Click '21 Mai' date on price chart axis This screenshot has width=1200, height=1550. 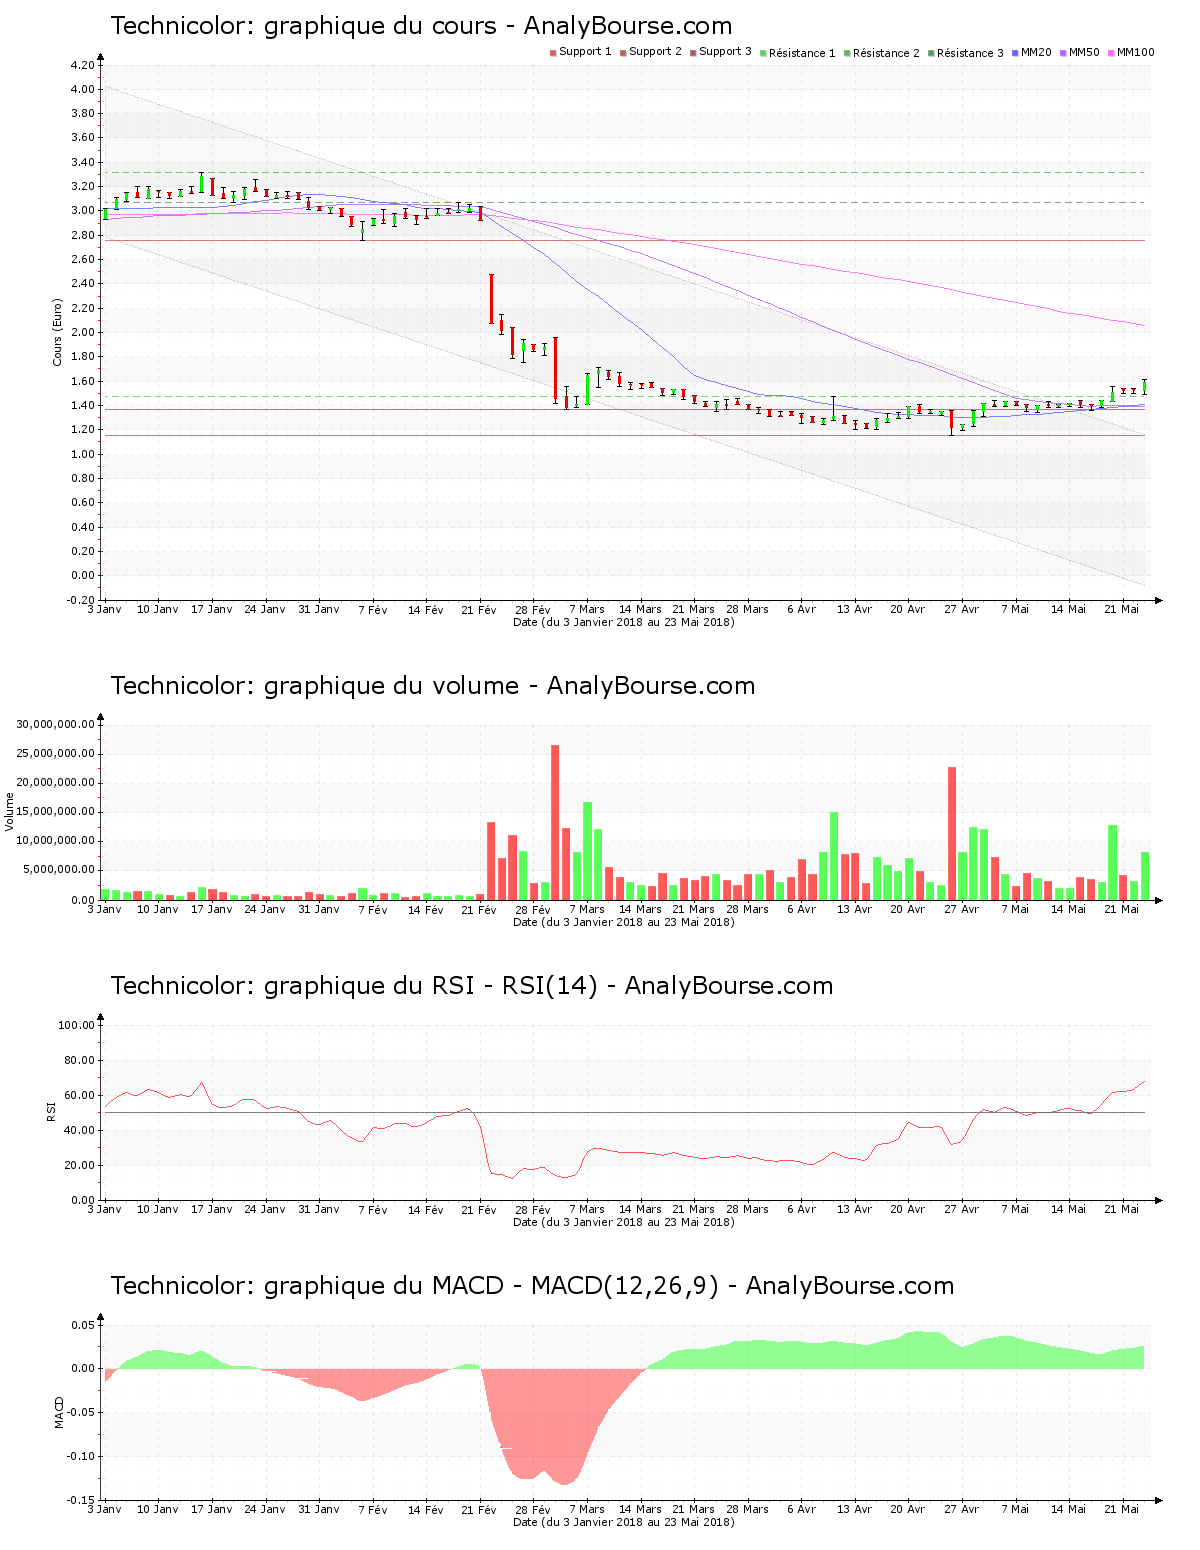[1122, 609]
